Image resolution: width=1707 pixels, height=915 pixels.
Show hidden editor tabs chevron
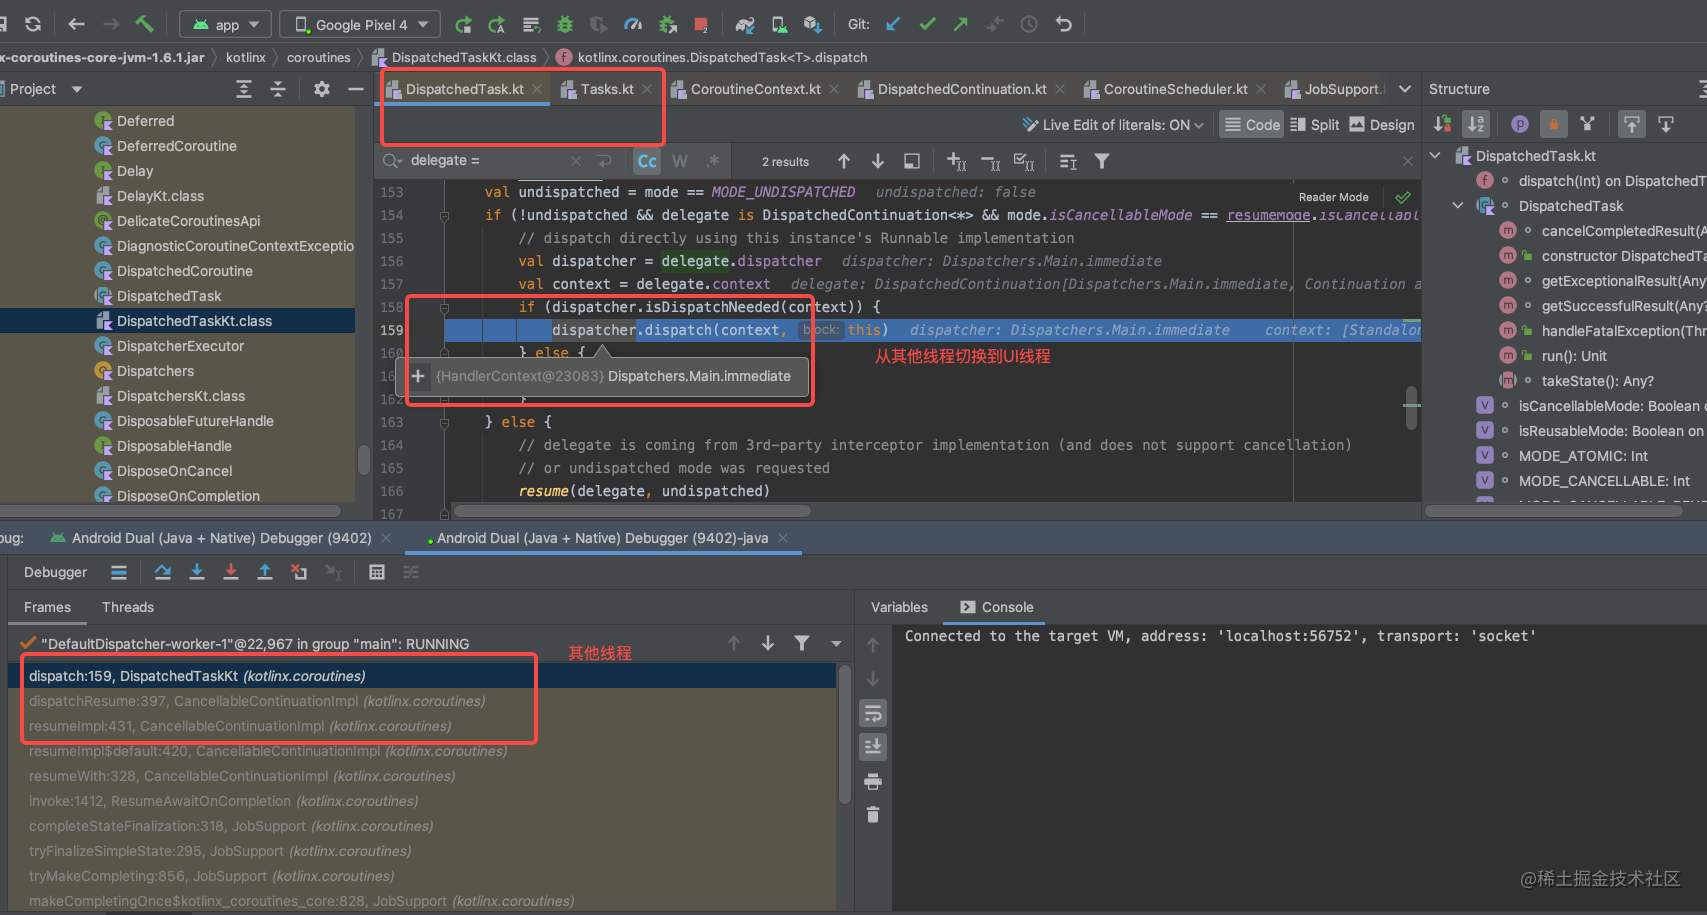(x=1405, y=89)
